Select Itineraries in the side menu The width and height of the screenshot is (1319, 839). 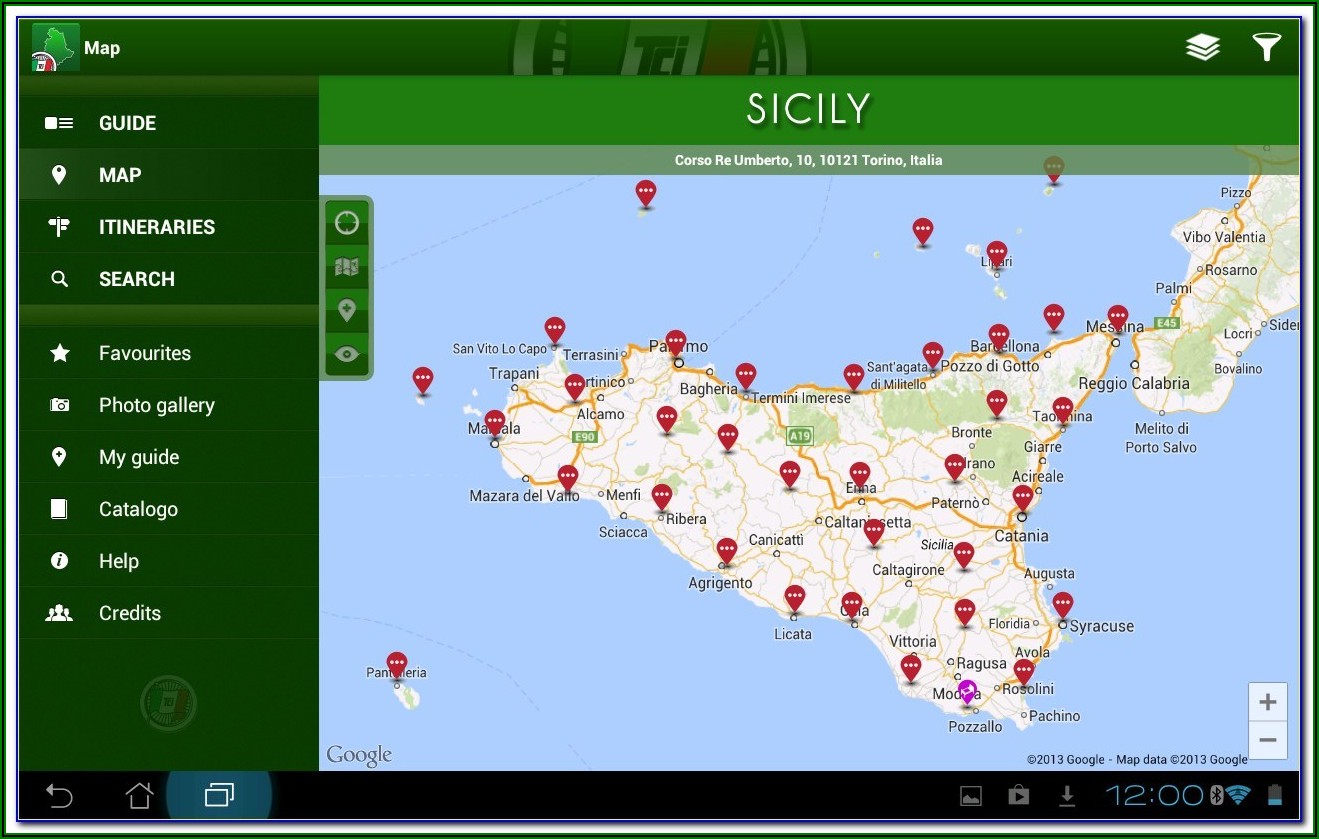[156, 227]
